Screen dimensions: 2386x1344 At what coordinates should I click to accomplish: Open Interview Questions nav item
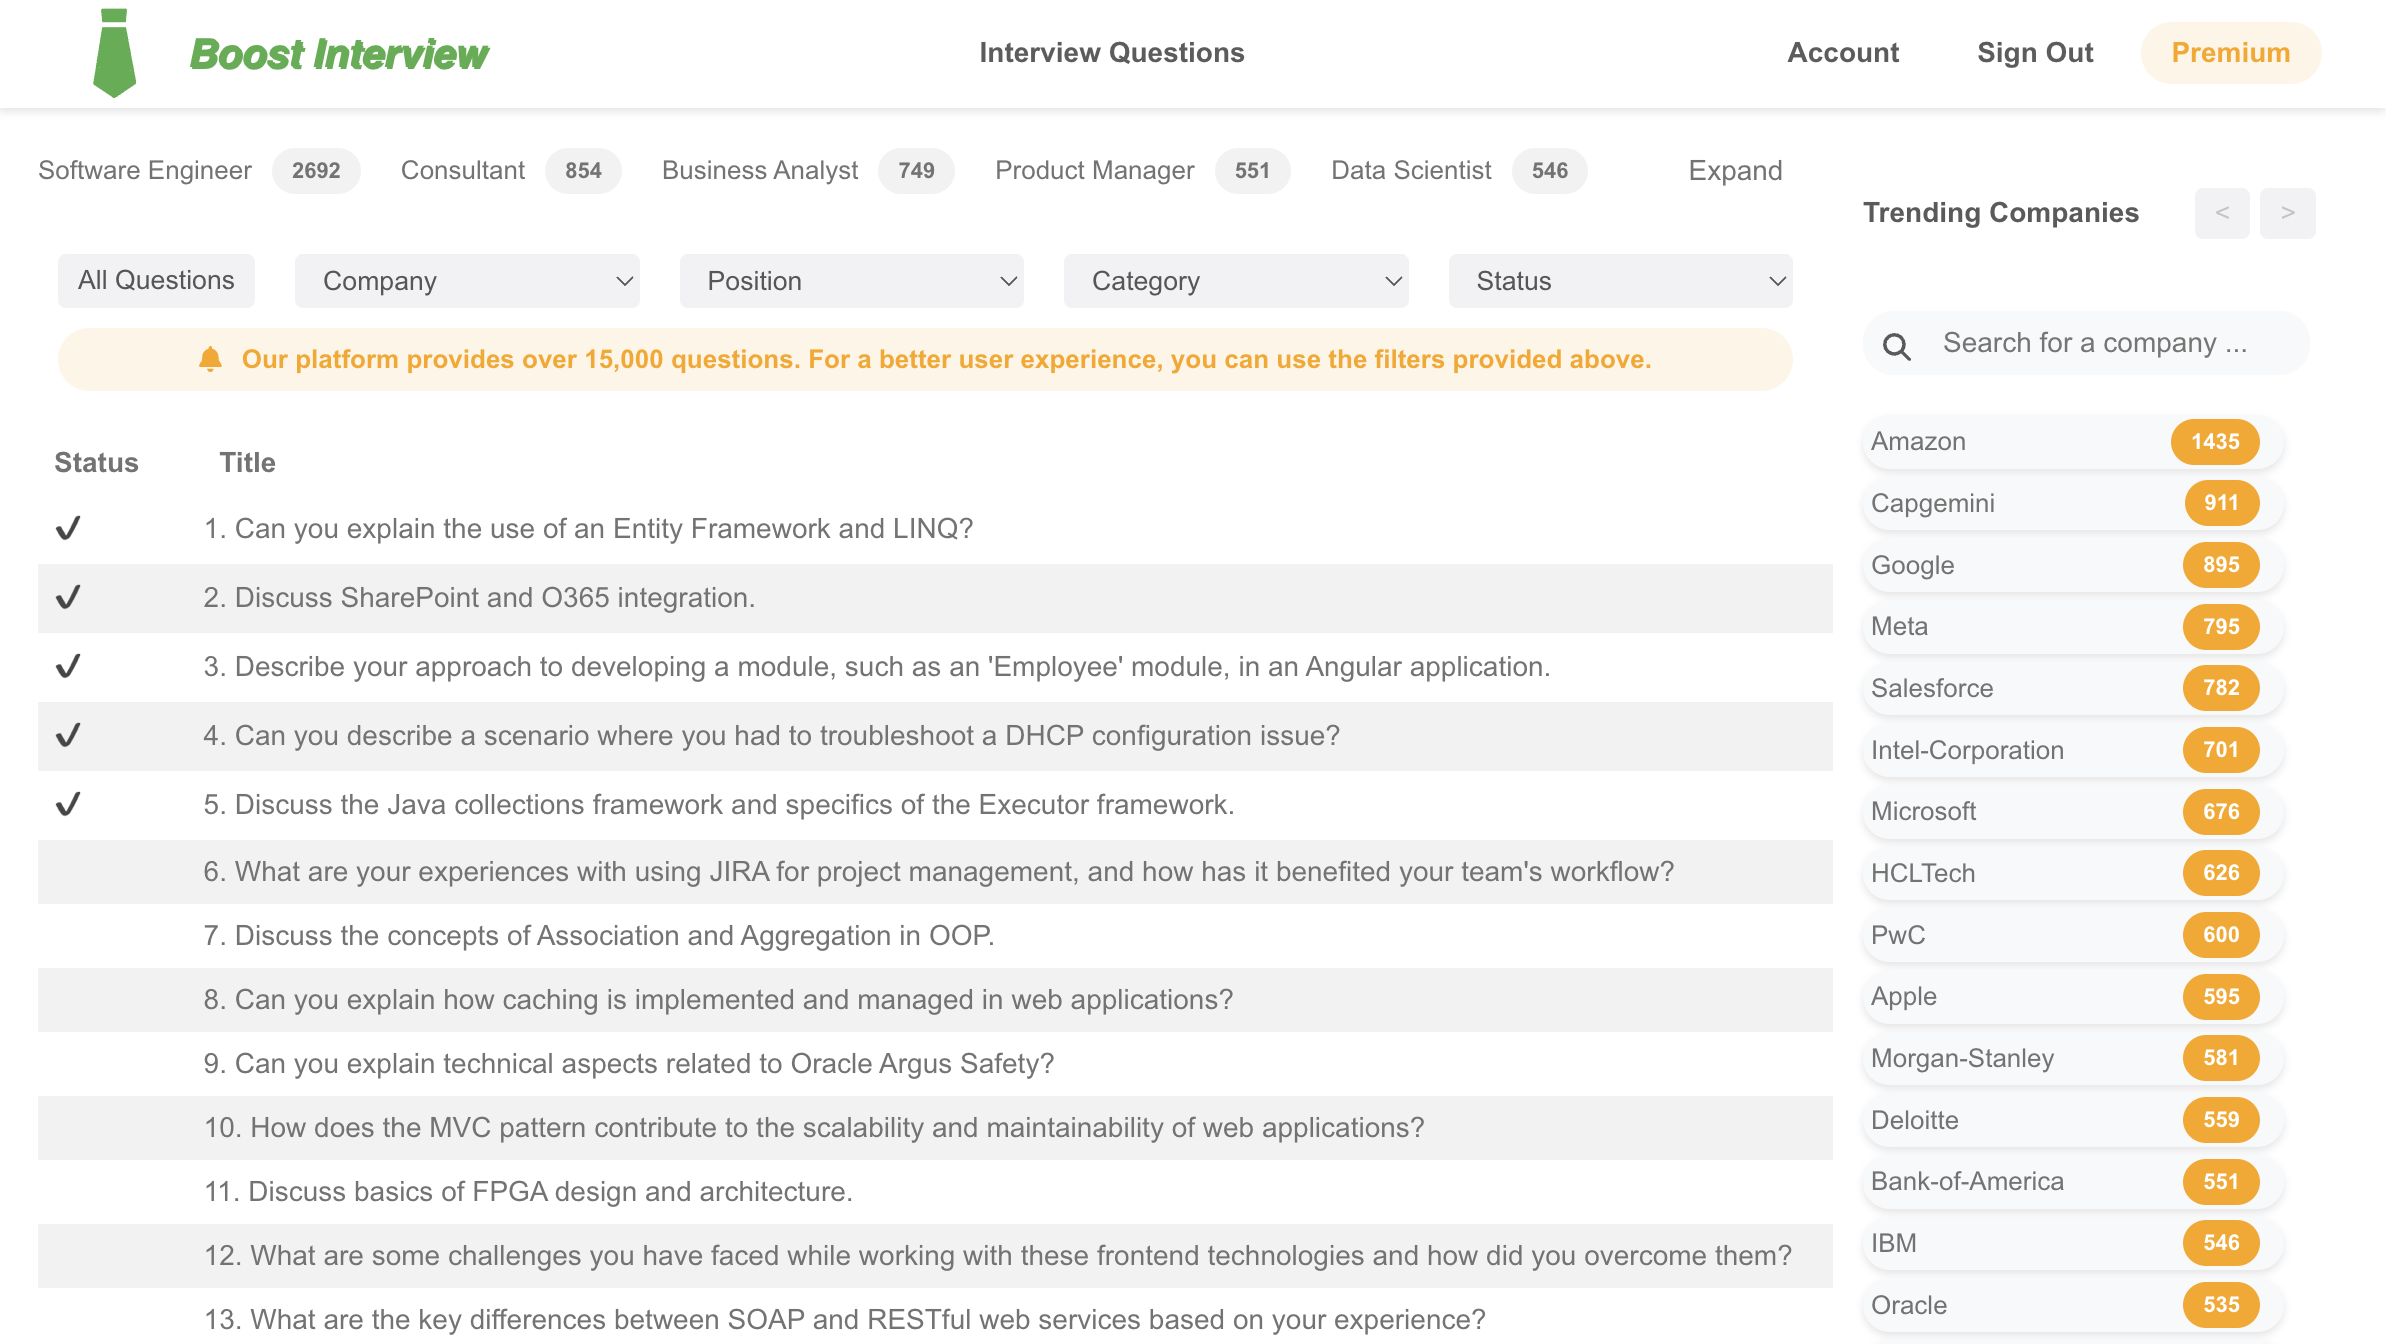1111,53
